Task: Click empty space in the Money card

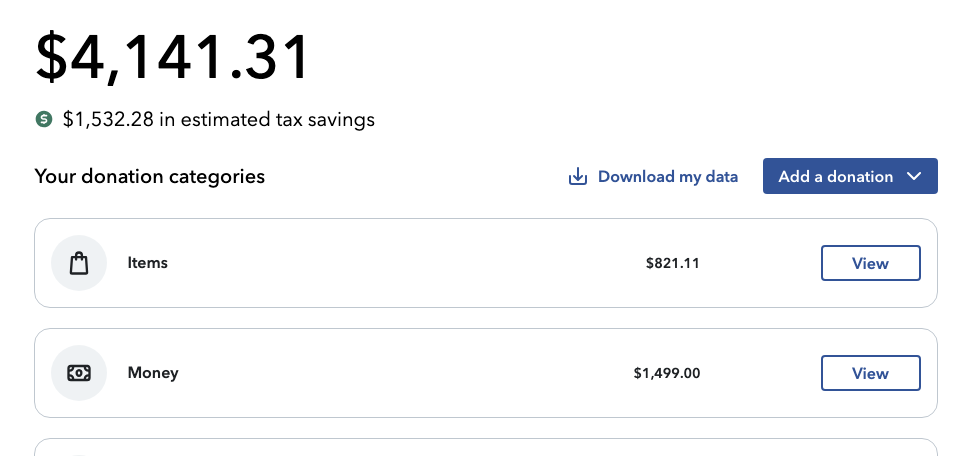Action: (400, 373)
